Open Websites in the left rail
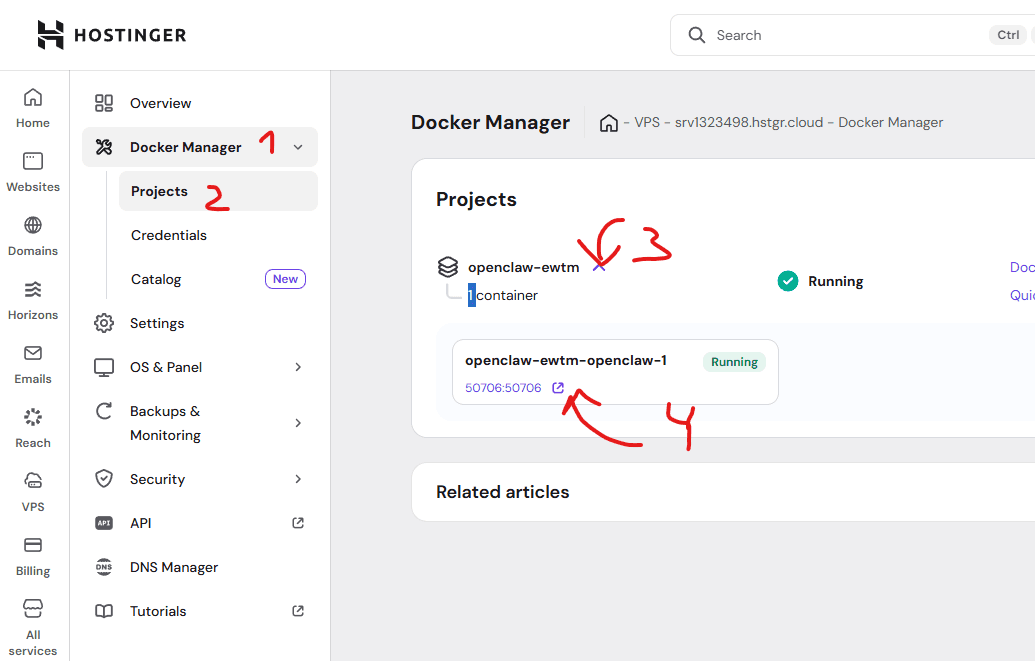Screen dimensions: 1035x661 (33, 172)
